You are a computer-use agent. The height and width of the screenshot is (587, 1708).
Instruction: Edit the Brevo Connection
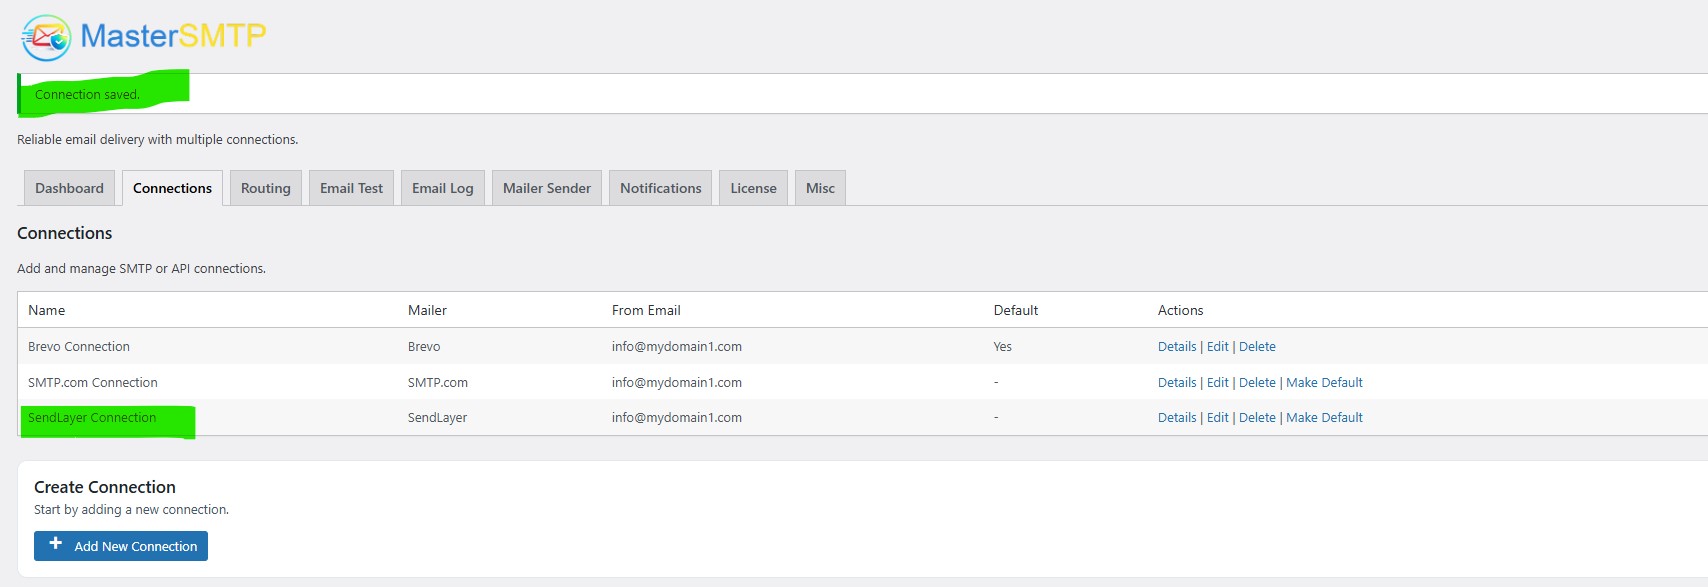click(x=1217, y=347)
